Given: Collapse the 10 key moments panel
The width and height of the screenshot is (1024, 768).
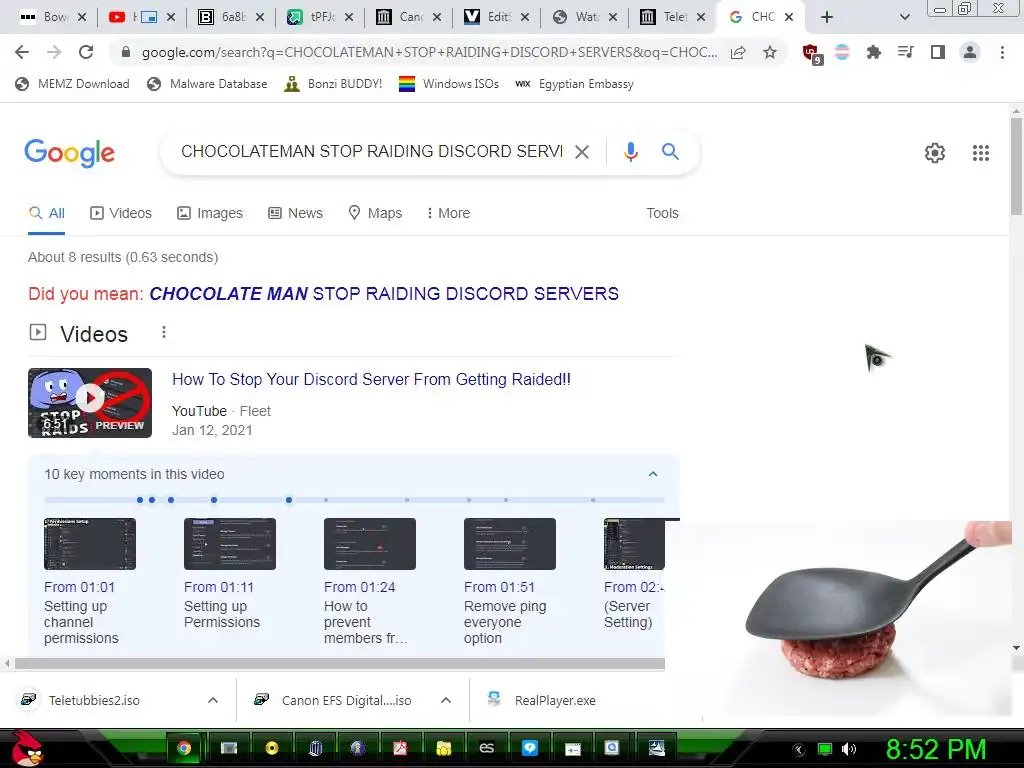Looking at the screenshot, I should pyautogui.click(x=652, y=474).
